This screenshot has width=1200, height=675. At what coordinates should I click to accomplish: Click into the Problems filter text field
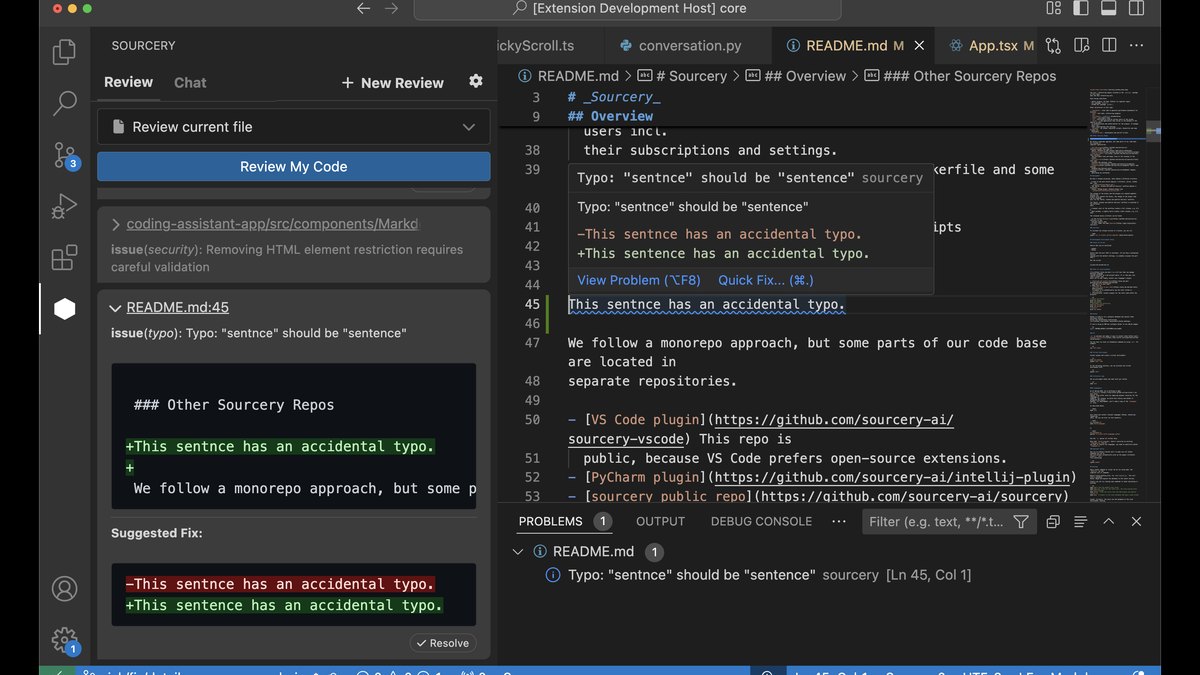934,521
